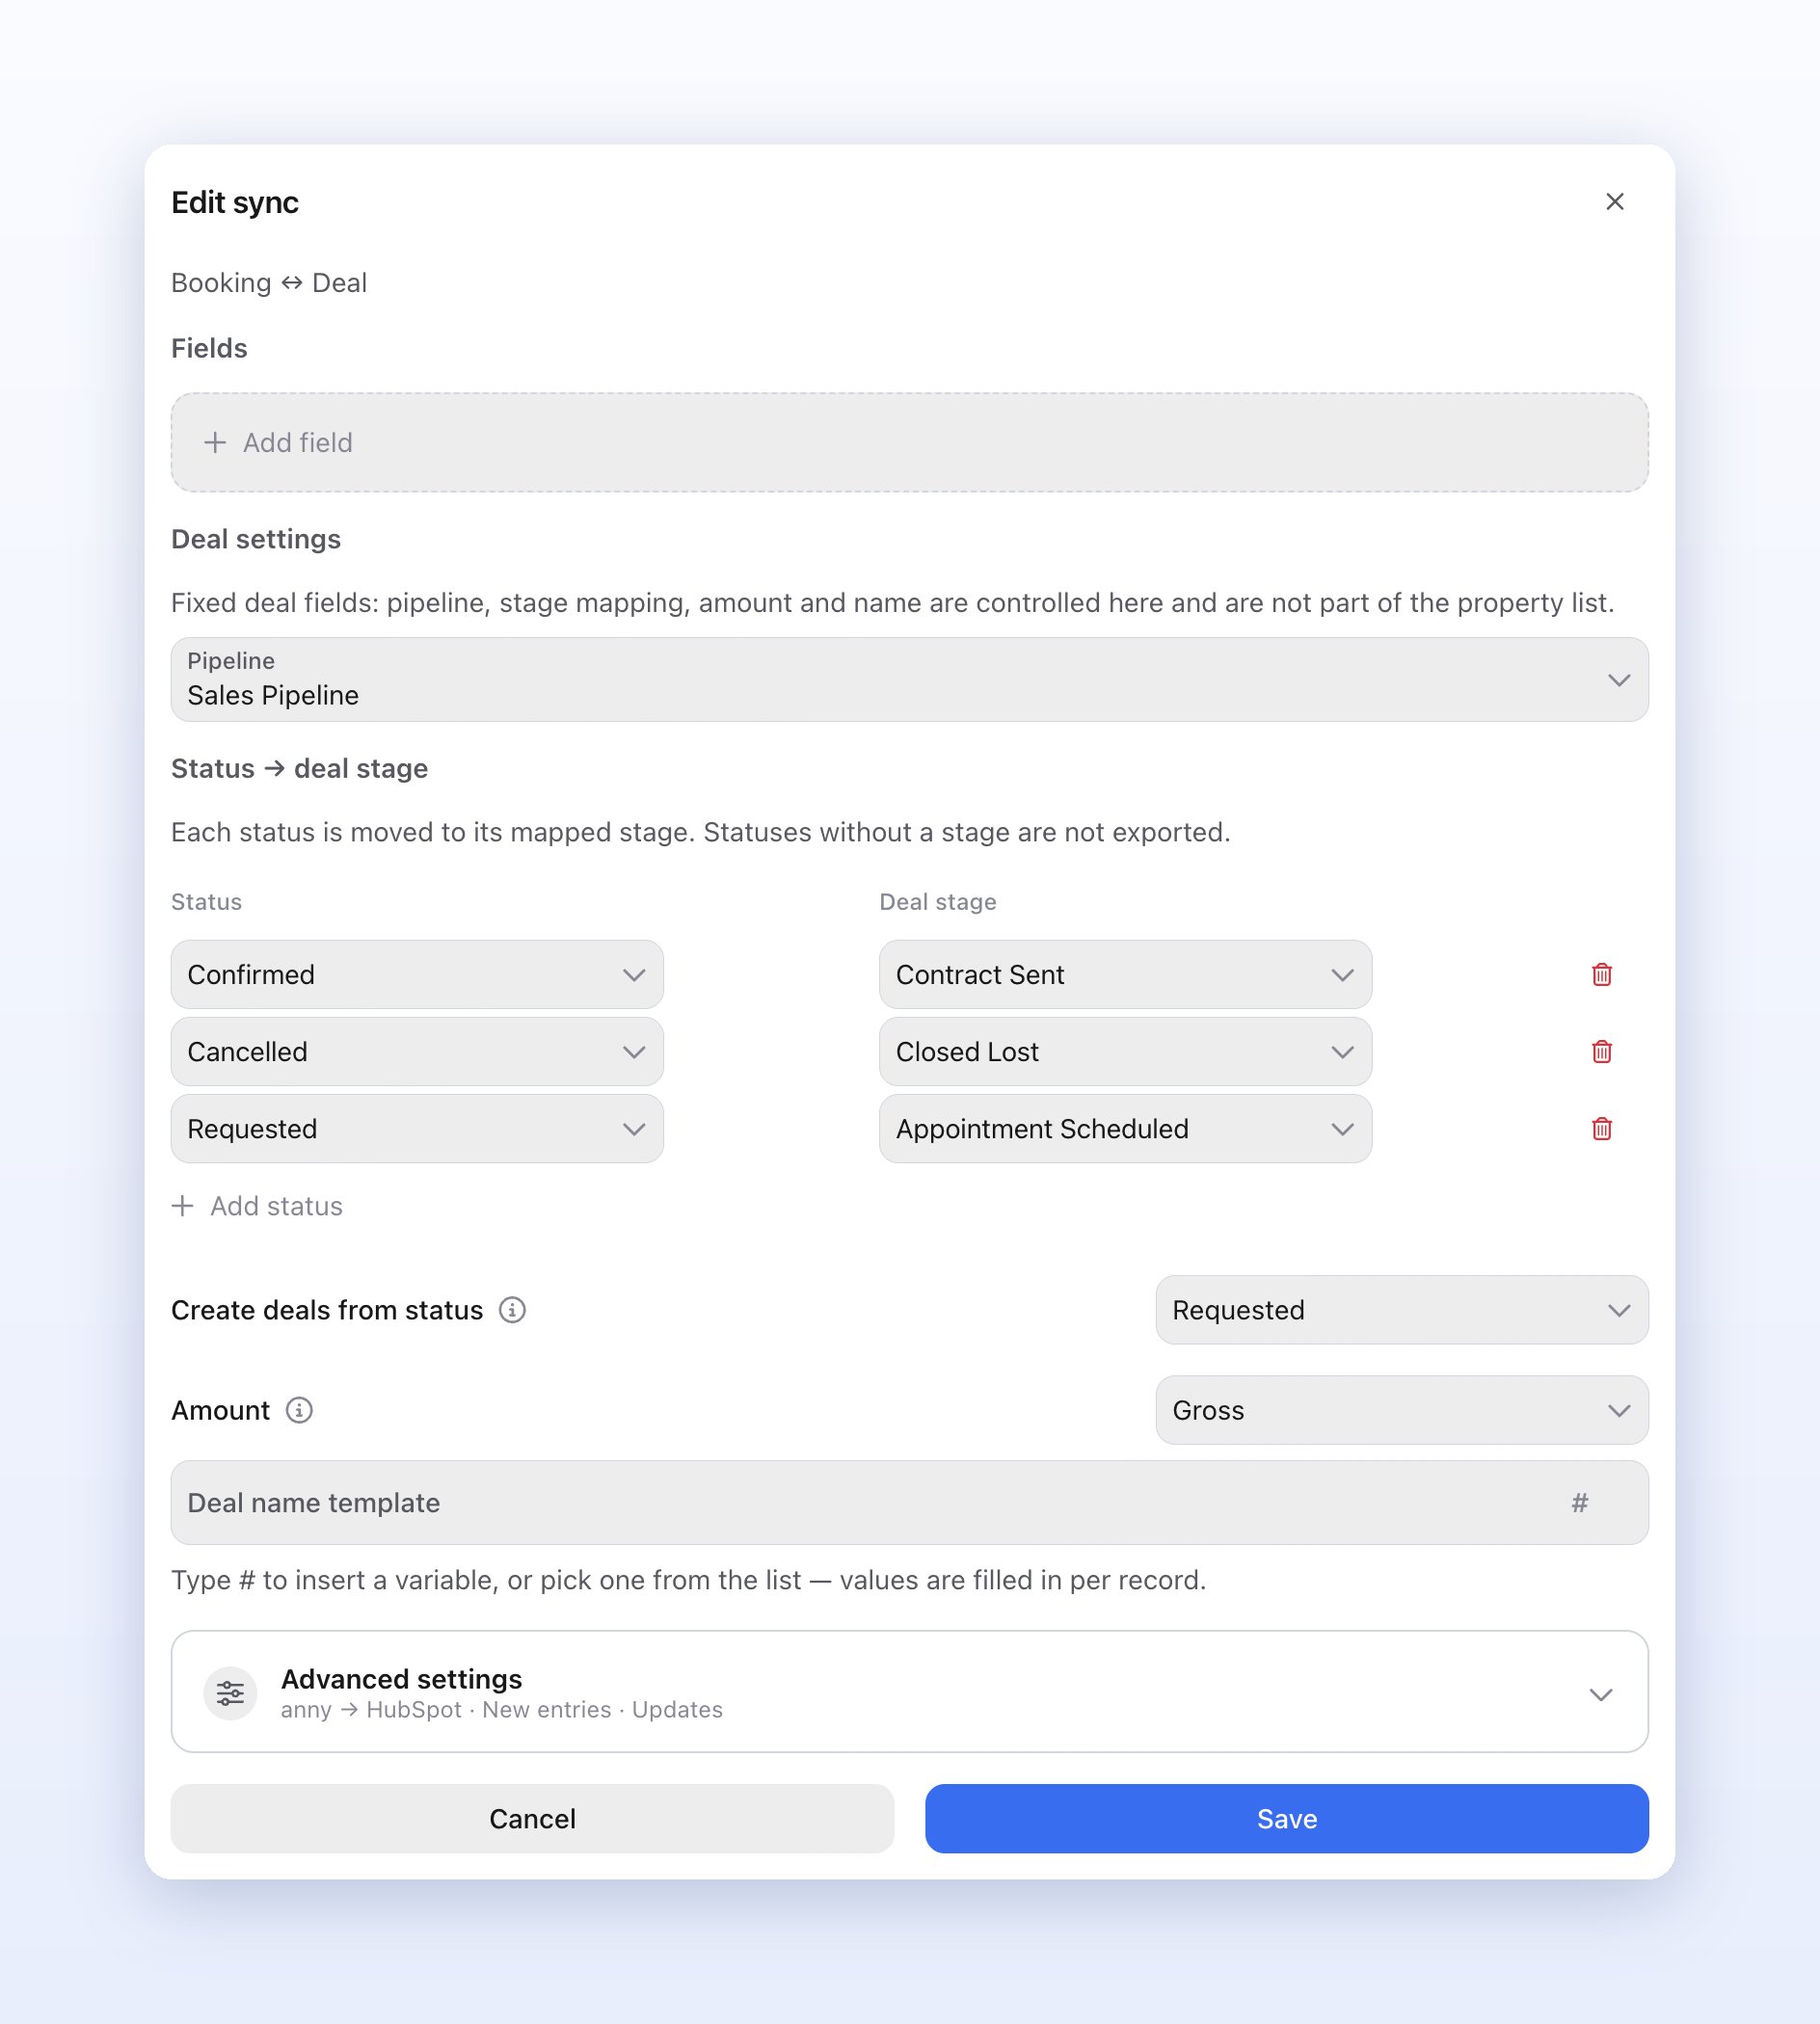Click the Status → deal stage heading
1820x2024 pixels.
click(x=299, y=768)
